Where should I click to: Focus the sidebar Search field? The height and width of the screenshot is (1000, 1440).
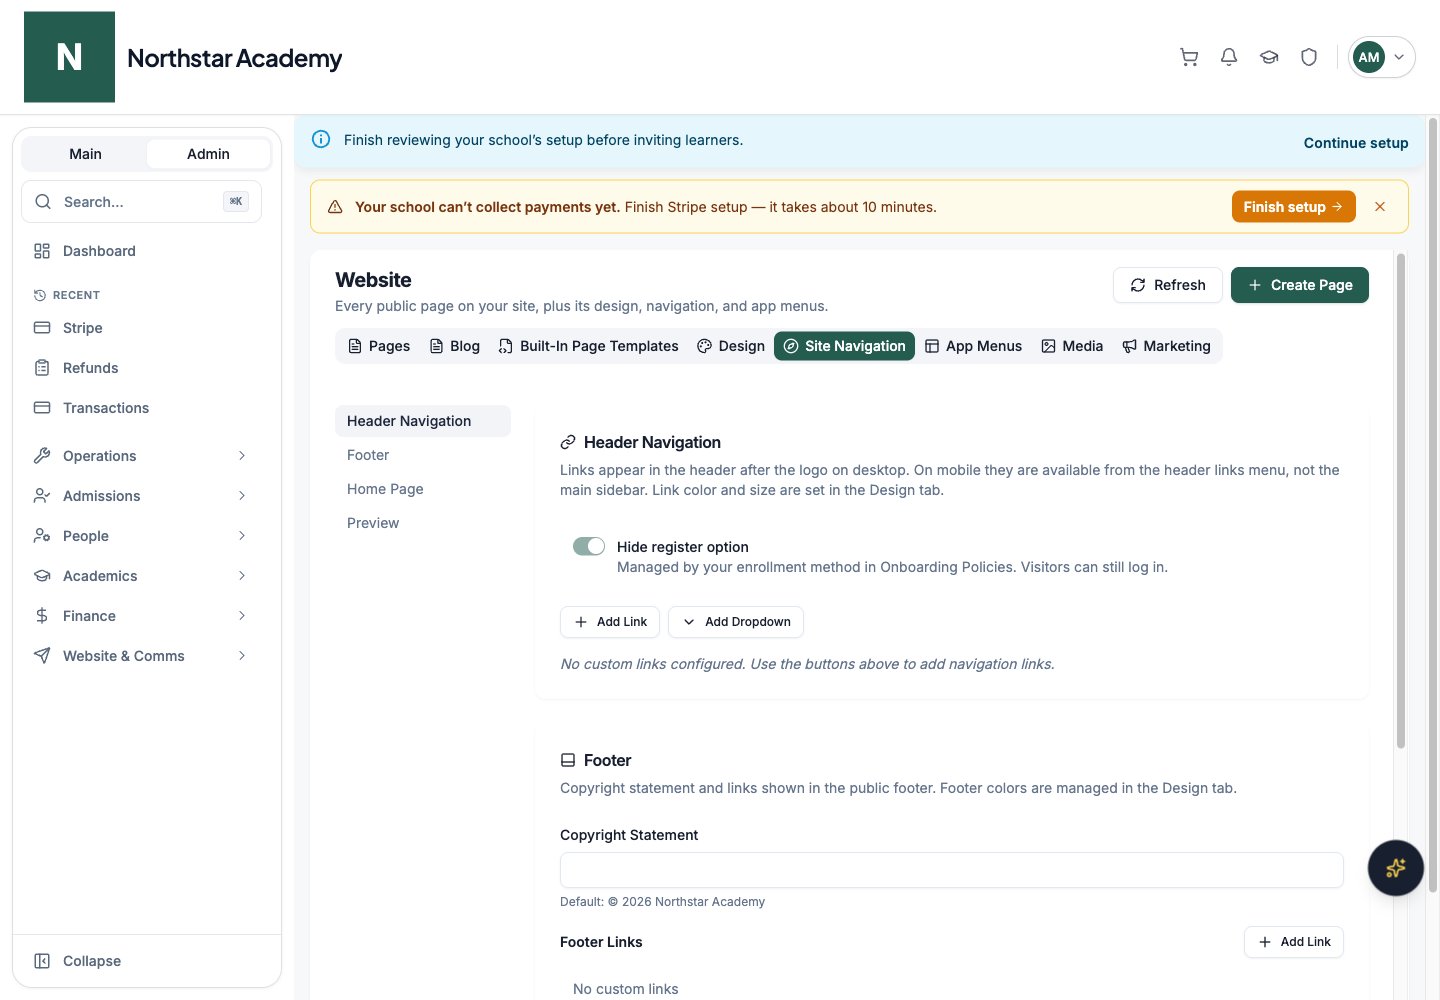point(141,202)
